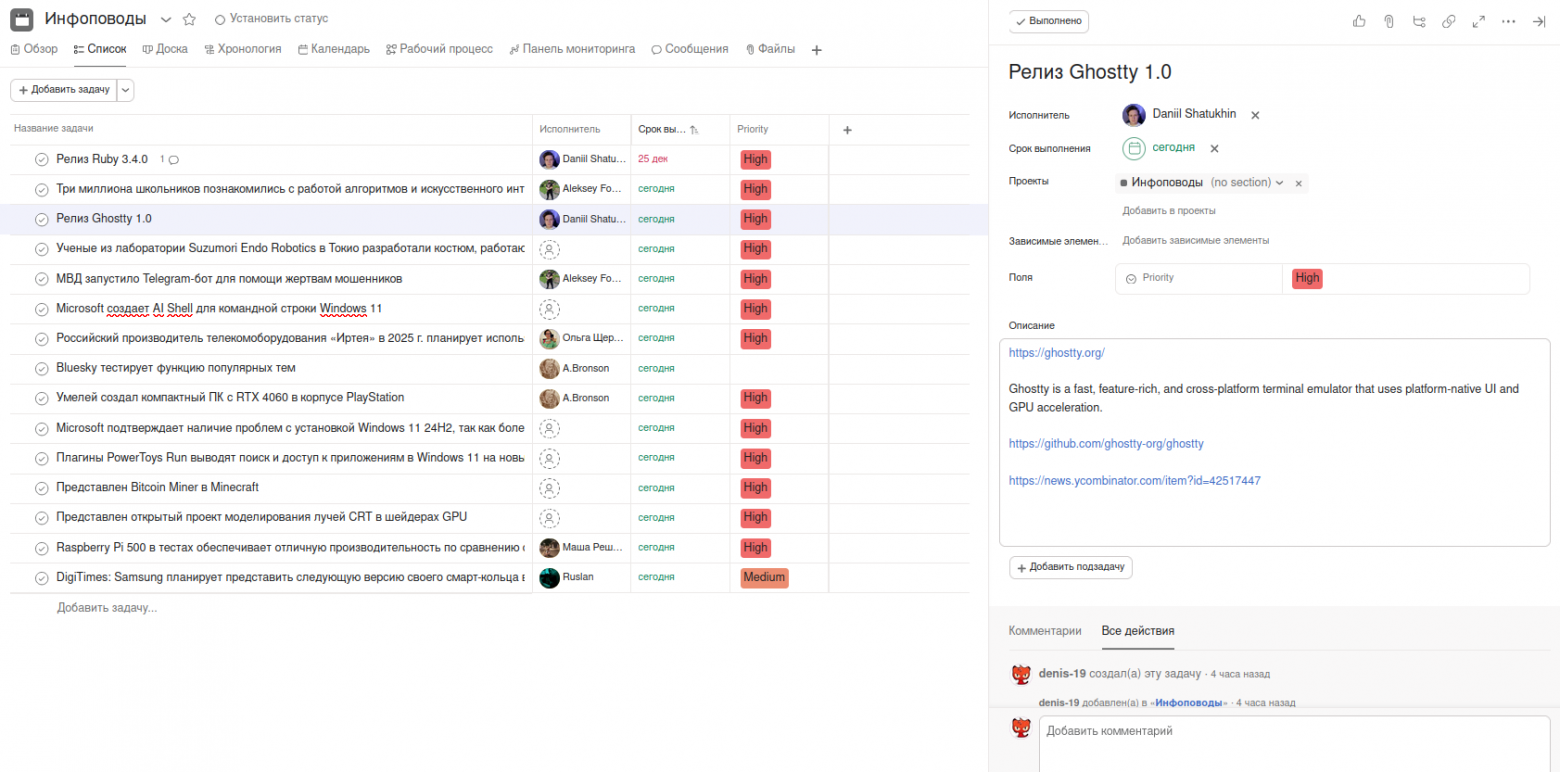This screenshot has height=772, width=1560.
Task: Click the subtask branch icon
Action: coord(1418,21)
